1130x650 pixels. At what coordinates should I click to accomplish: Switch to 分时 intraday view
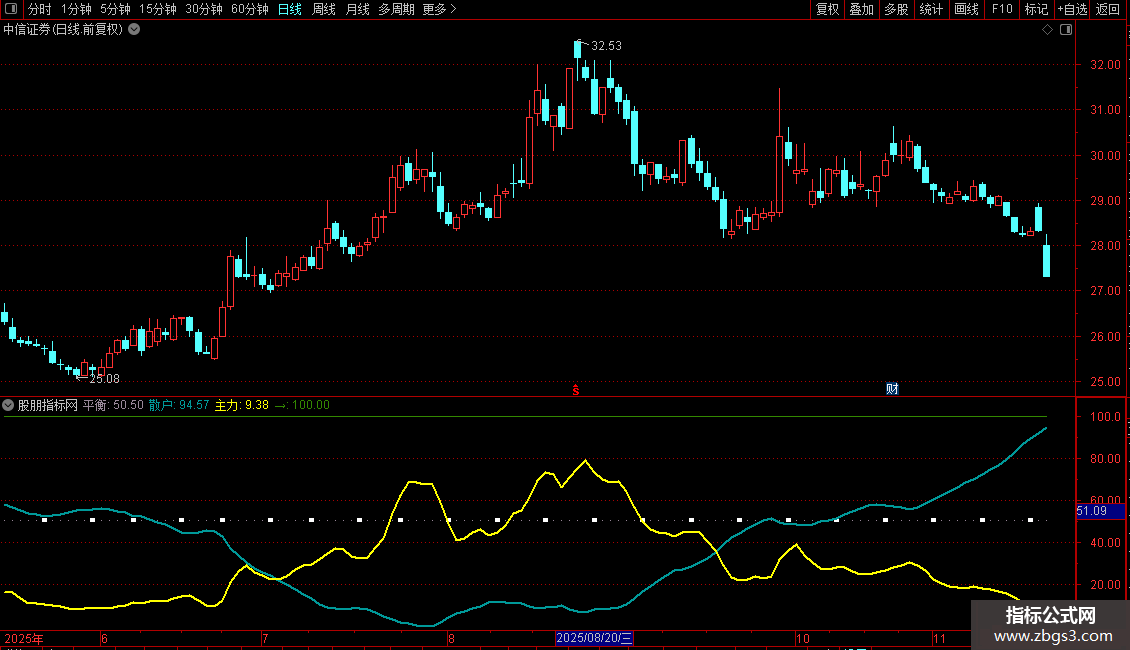tap(40, 9)
